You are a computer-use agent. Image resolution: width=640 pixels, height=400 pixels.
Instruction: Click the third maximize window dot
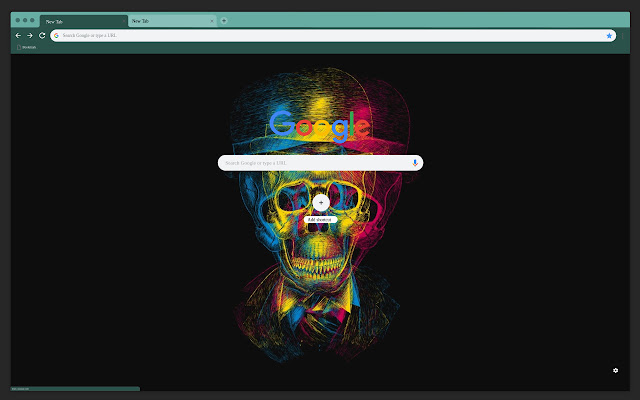coord(32,20)
